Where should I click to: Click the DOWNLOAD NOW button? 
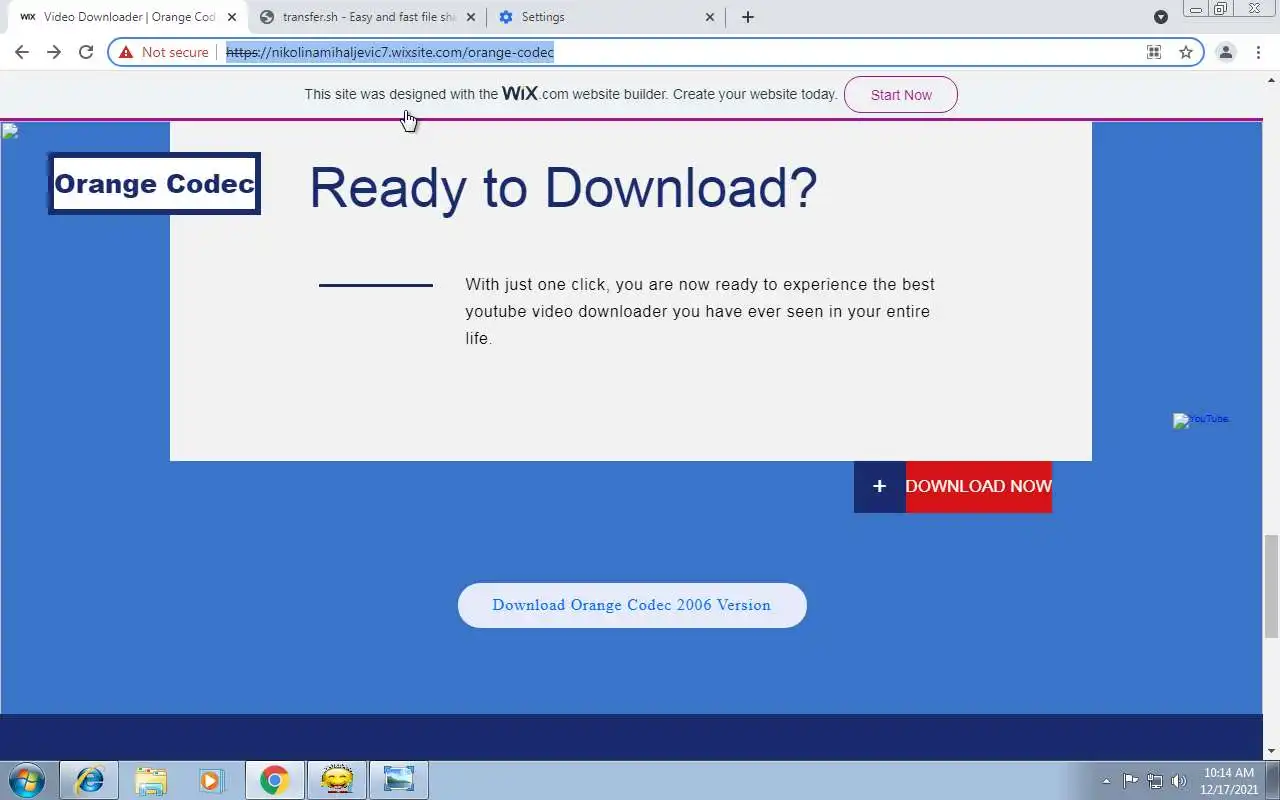tap(978, 487)
